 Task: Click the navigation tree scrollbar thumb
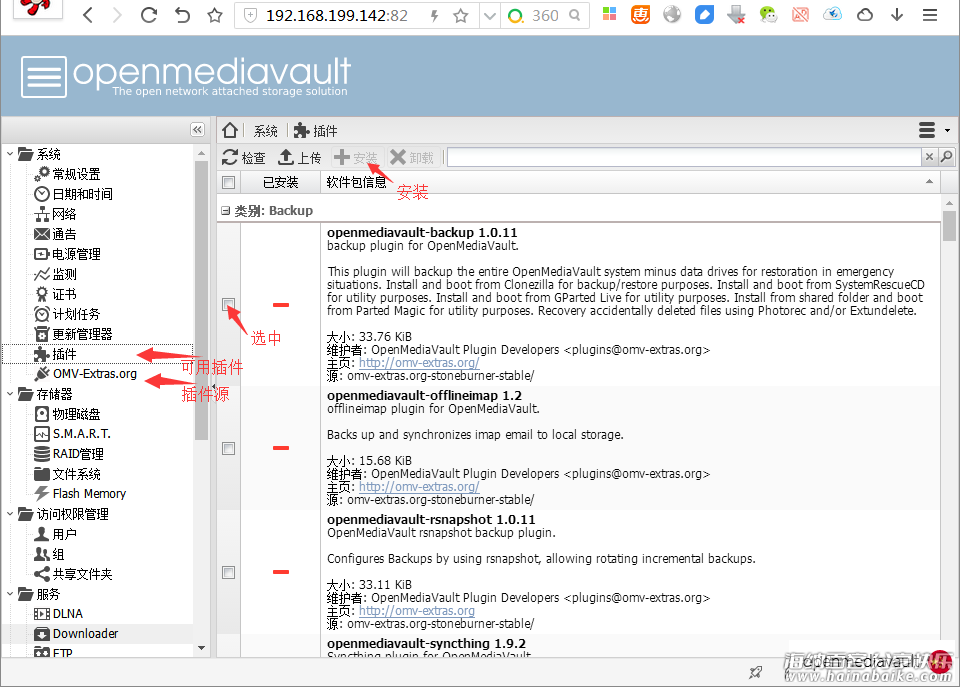201,300
